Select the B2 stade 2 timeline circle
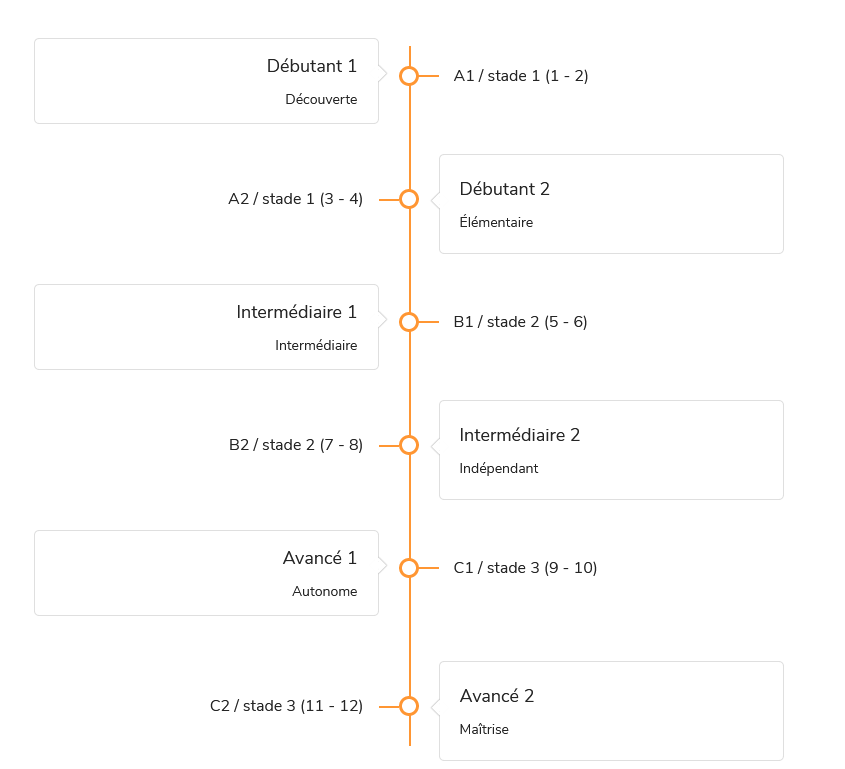 tap(409, 445)
